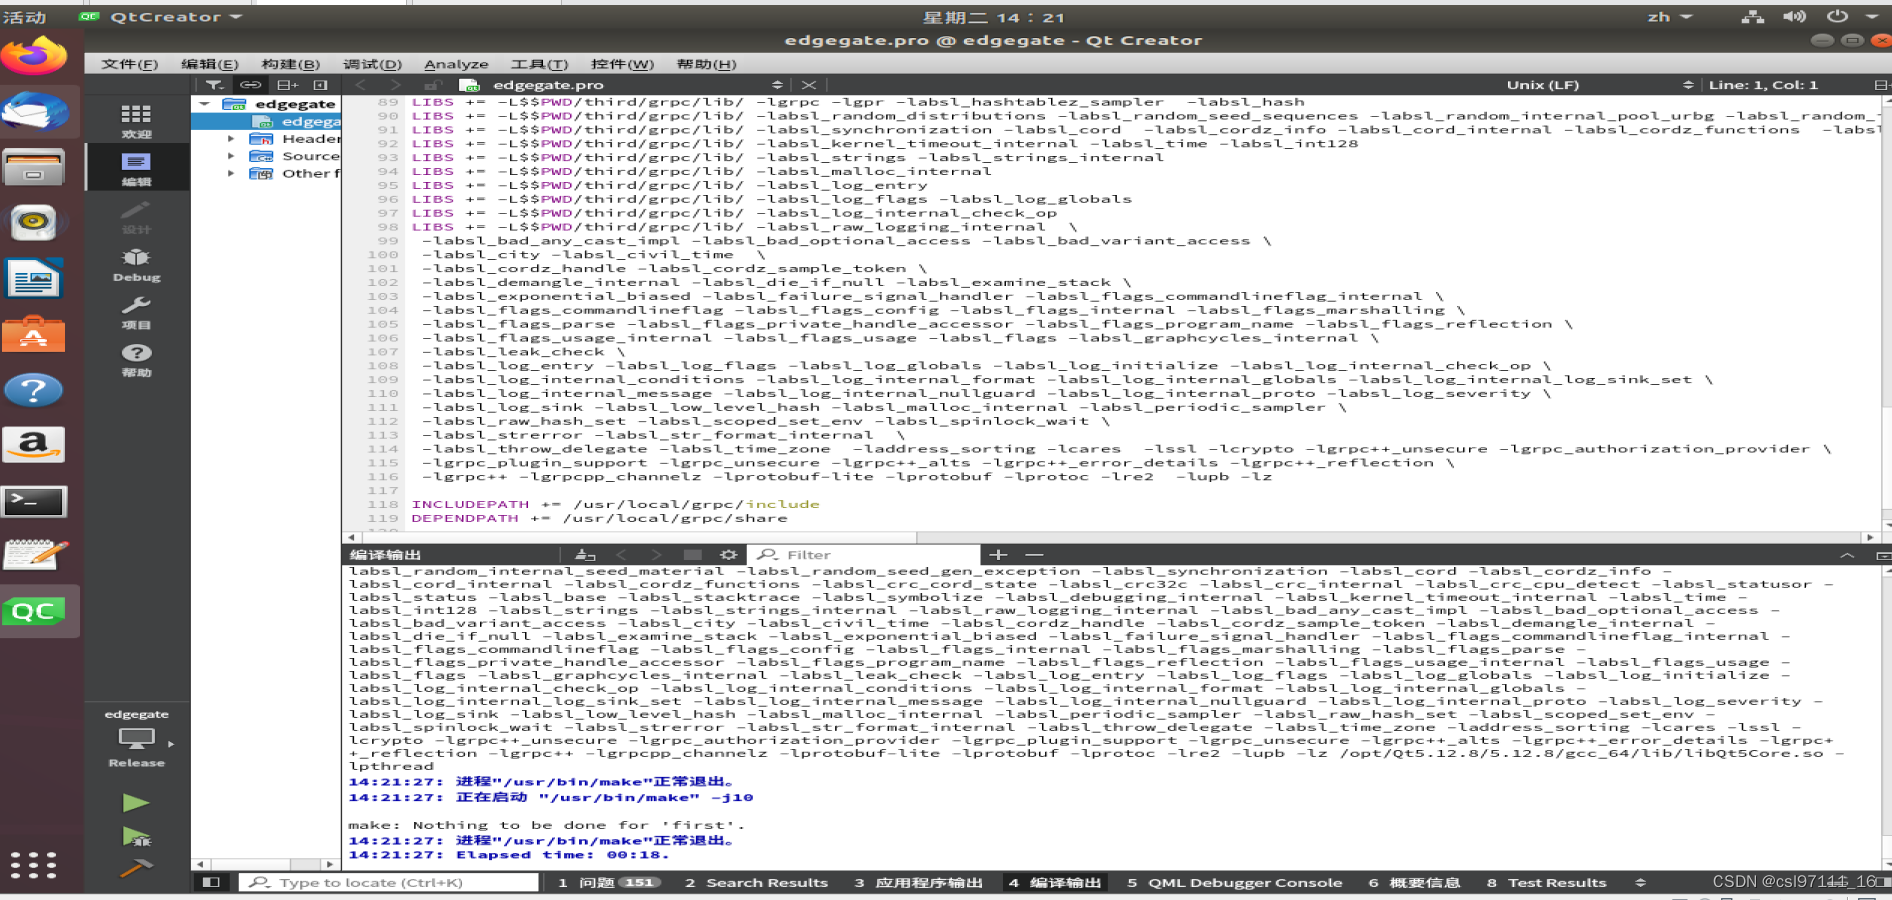Open the 构建(B) menu

click(x=289, y=63)
